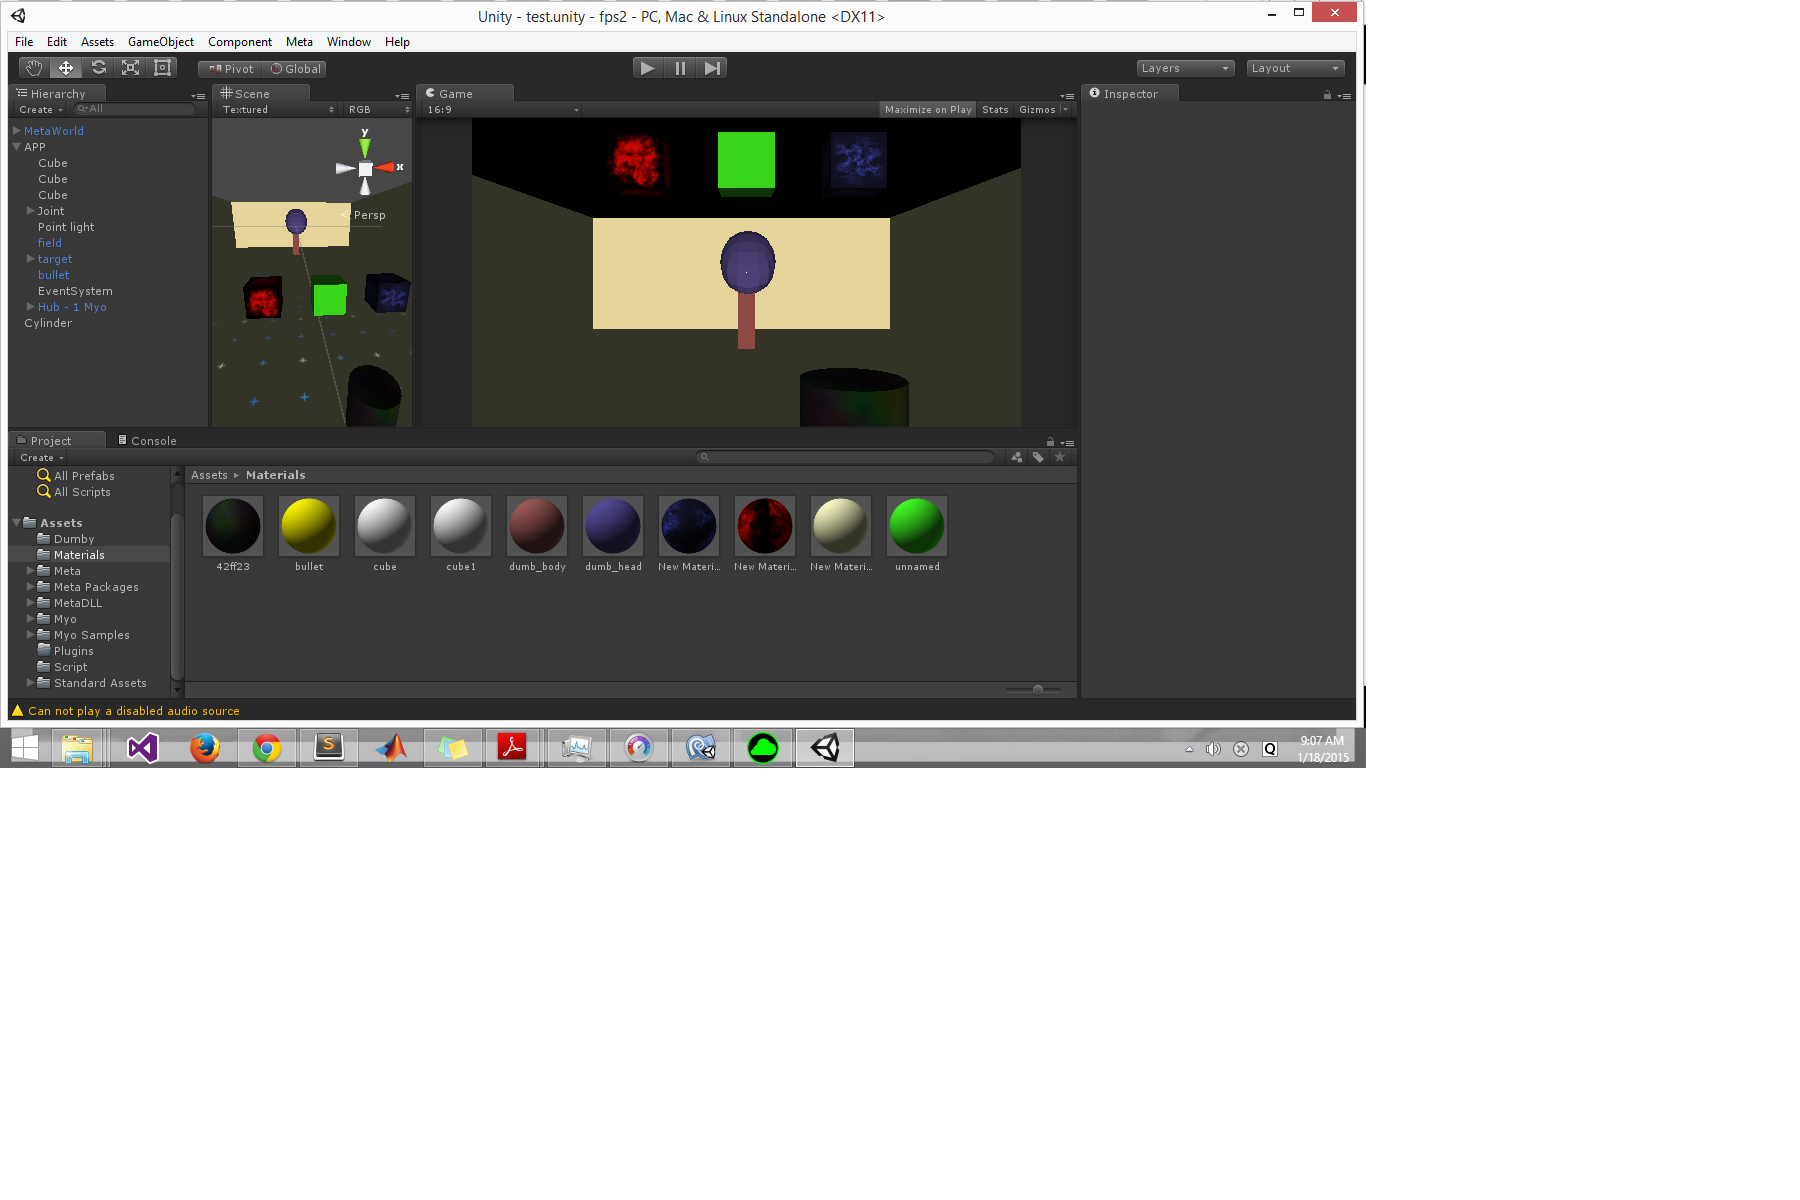Select the Scale tool
The width and height of the screenshot is (1800, 1200).
tap(130, 68)
